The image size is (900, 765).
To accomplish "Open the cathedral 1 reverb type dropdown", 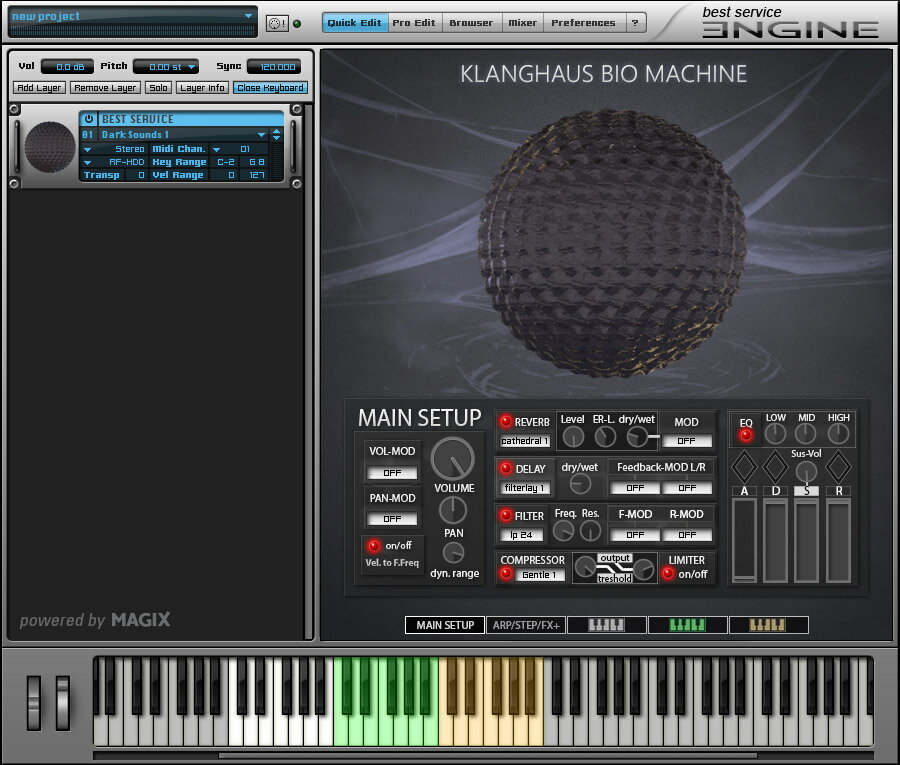I will [x=524, y=441].
